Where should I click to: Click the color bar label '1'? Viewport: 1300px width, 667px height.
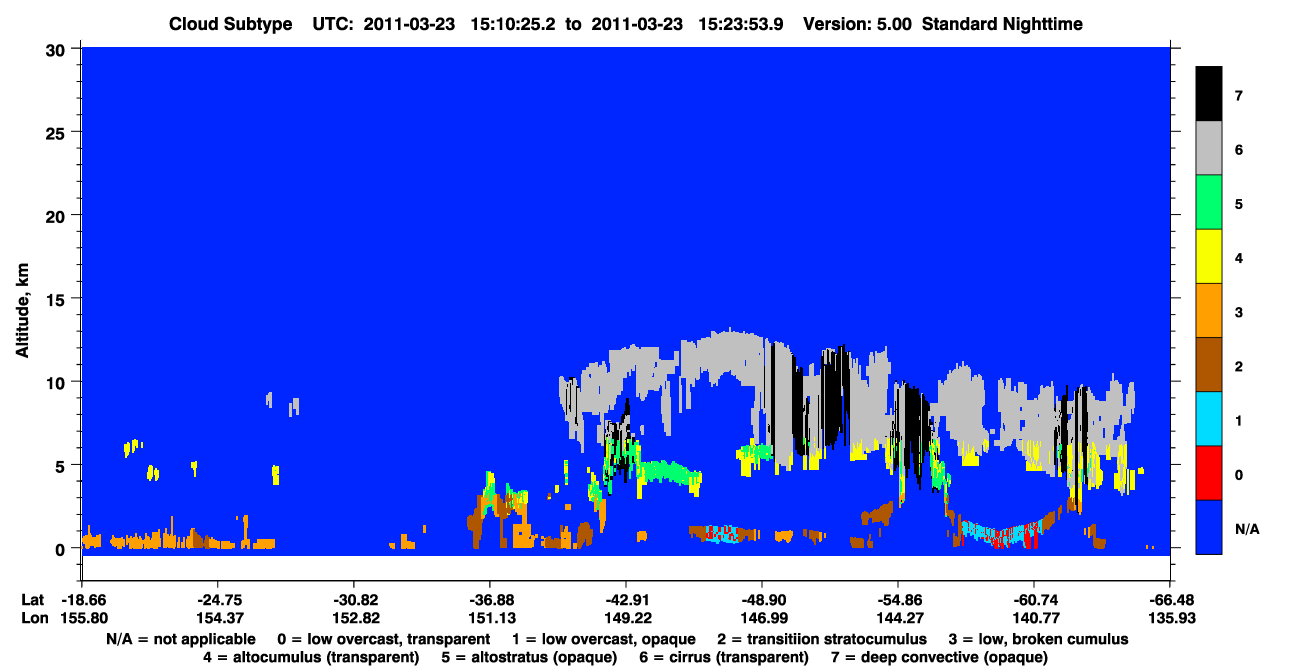click(x=1239, y=420)
